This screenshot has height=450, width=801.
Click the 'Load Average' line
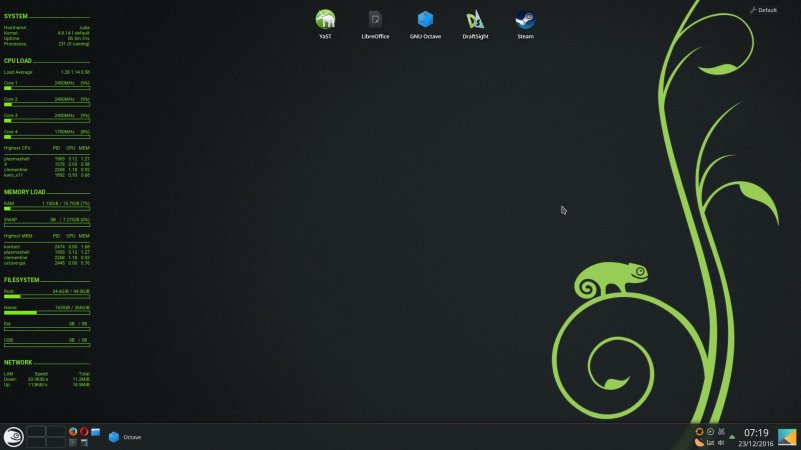click(47, 72)
